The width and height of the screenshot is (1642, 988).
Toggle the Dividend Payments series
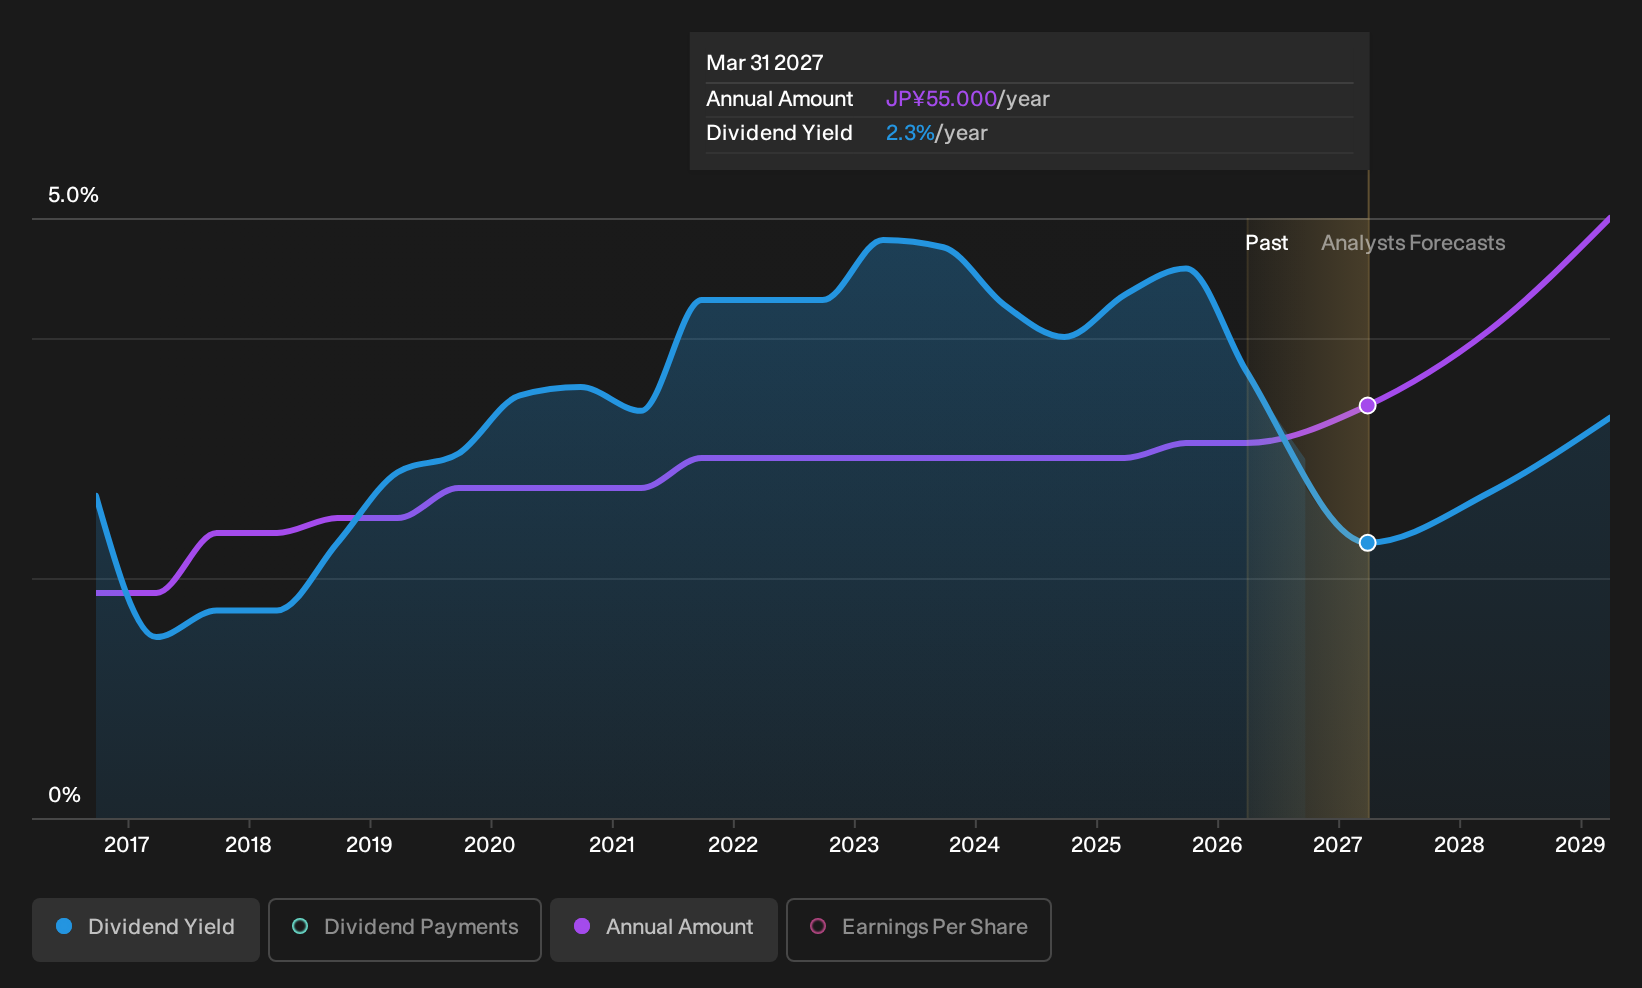point(405,929)
